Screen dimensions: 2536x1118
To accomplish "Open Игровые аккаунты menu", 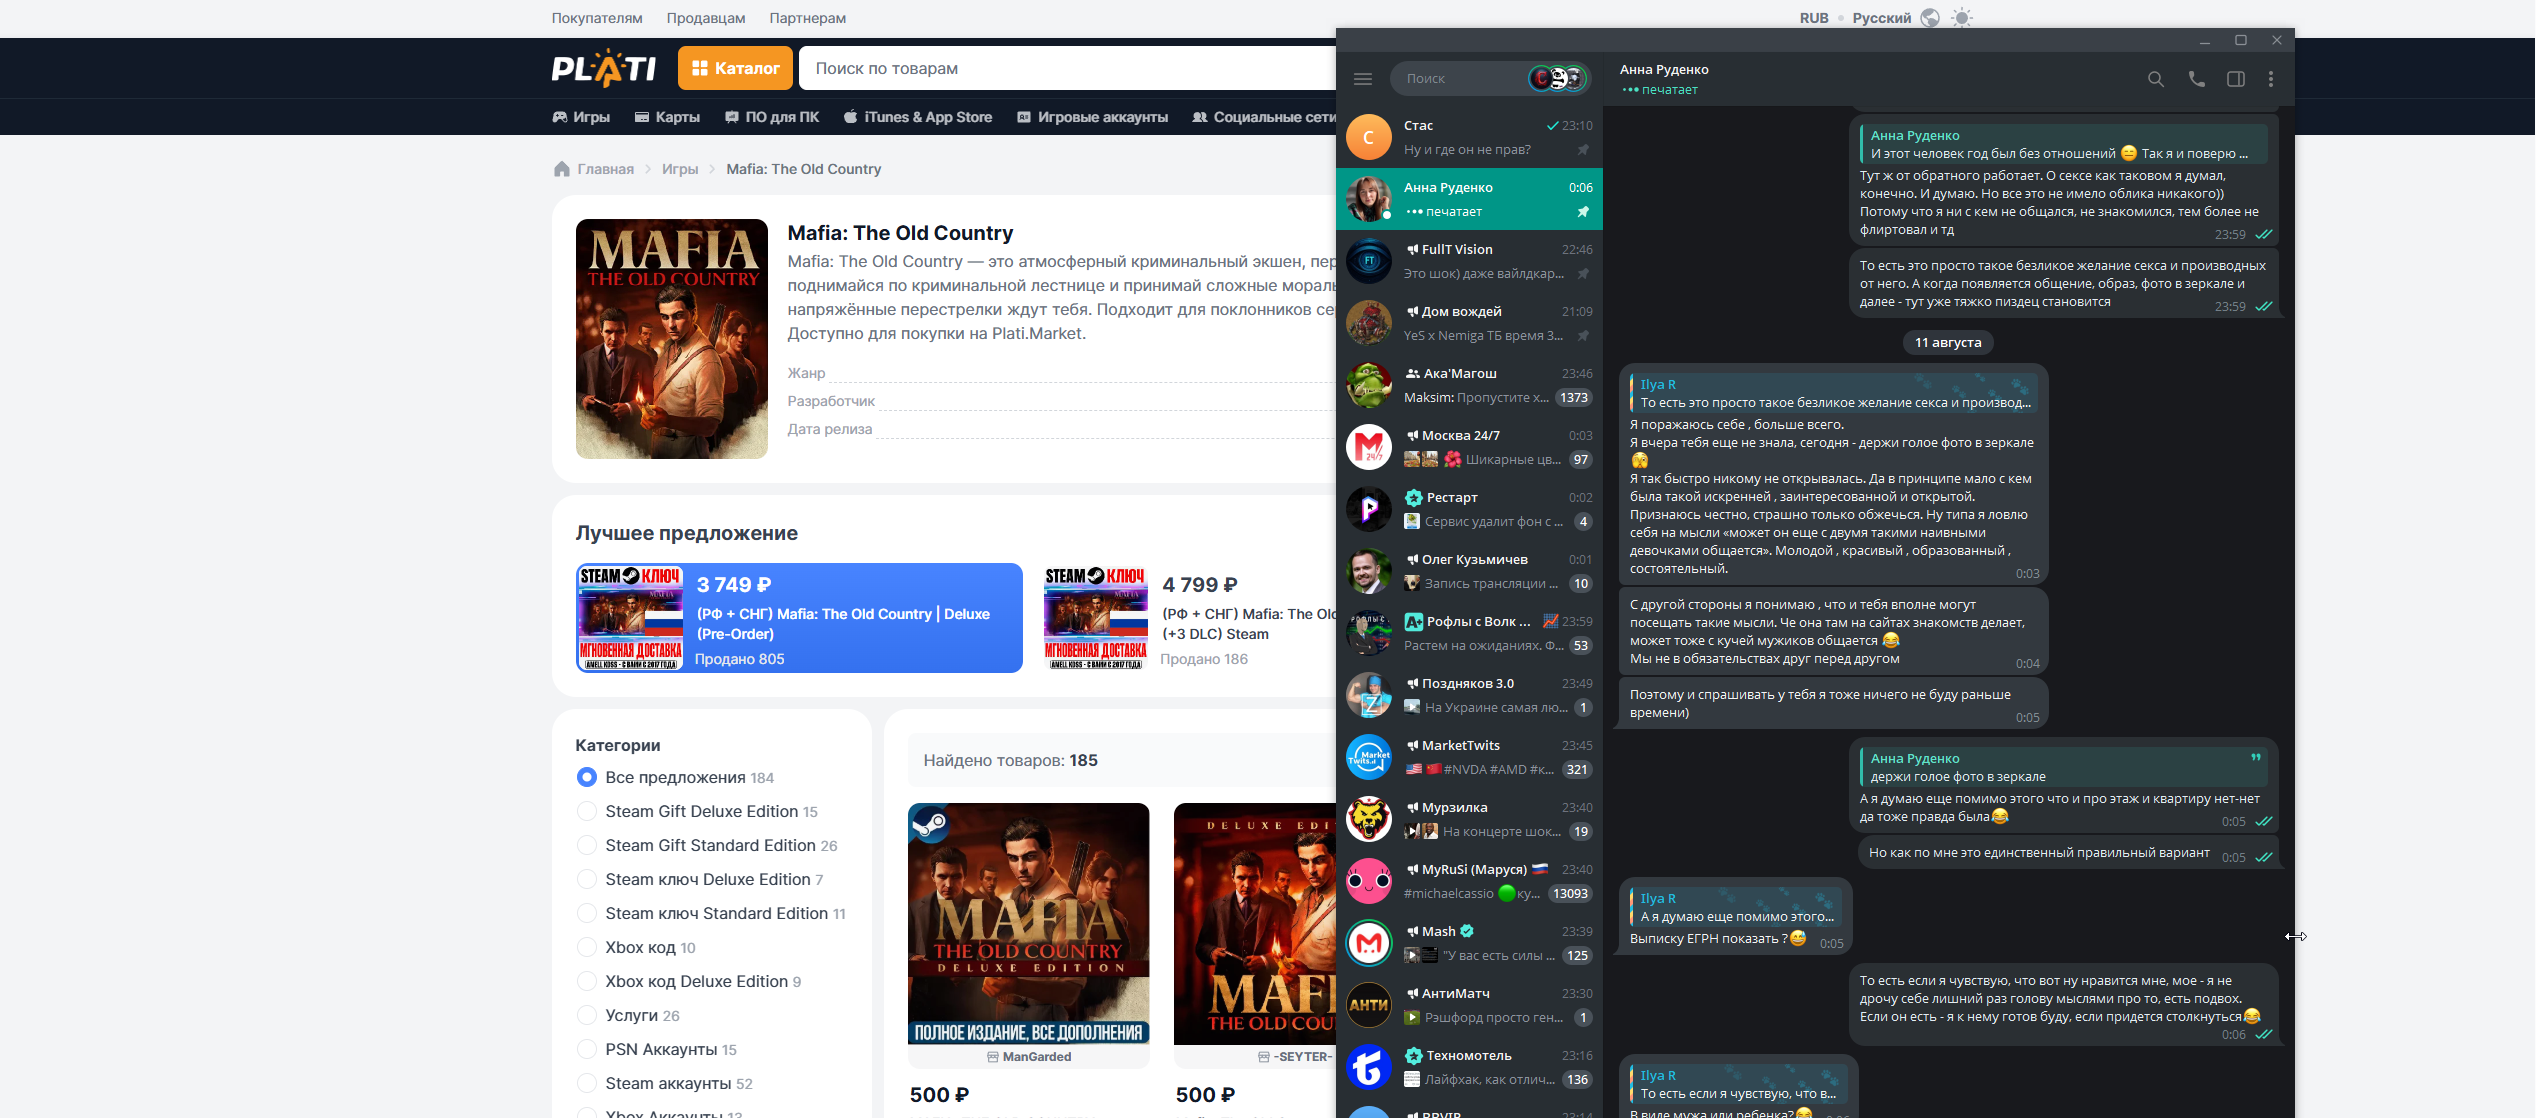I will (x=1093, y=117).
